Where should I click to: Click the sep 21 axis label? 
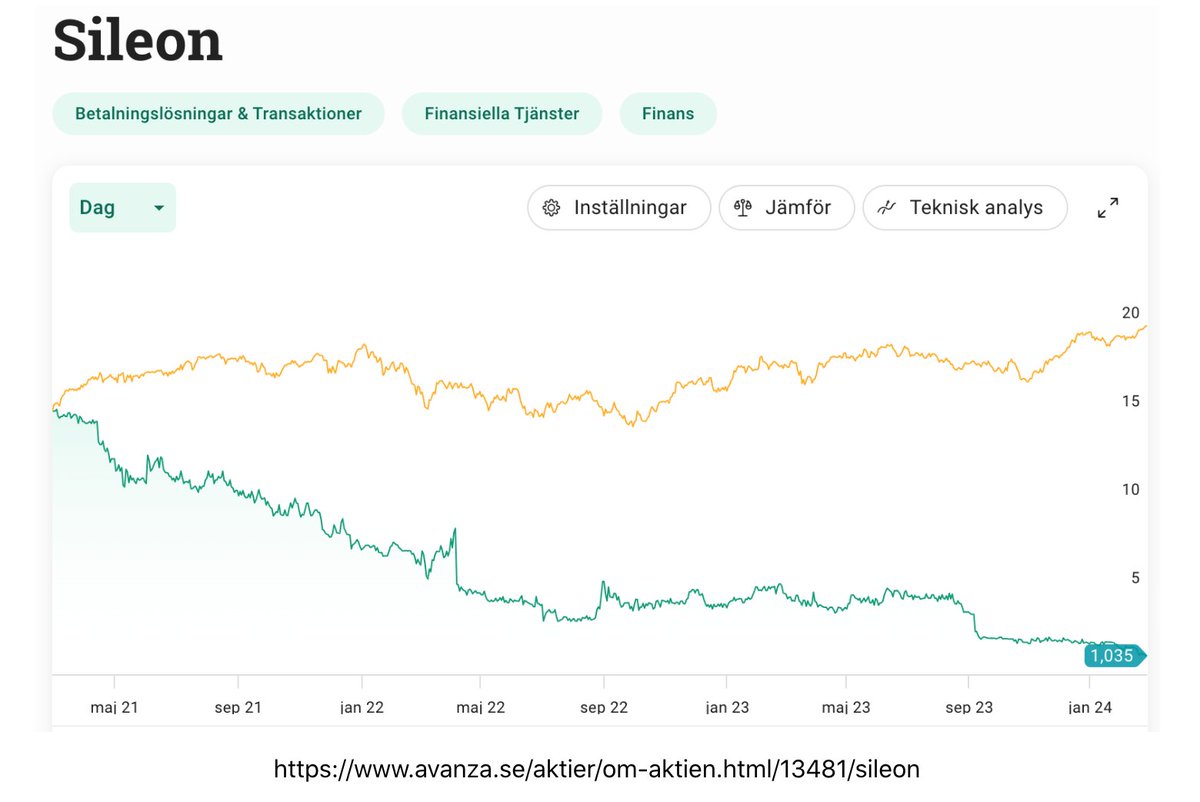coord(238,707)
